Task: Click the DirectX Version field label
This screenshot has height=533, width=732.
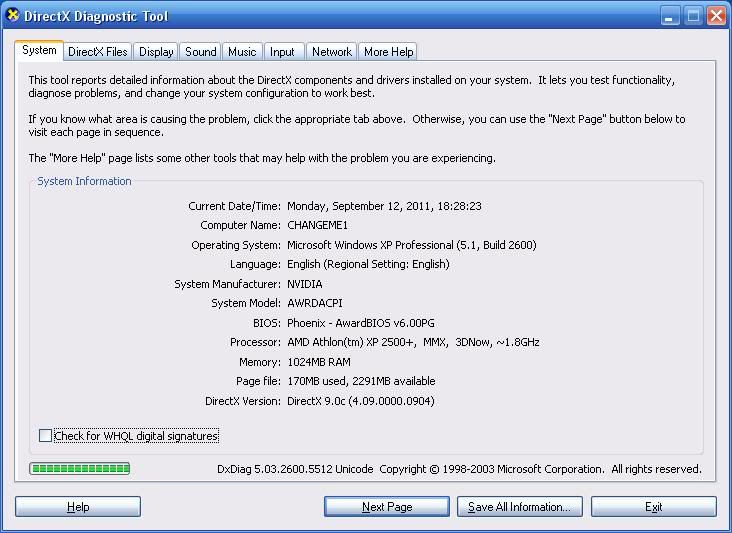Action: click(x=243, y=401)
